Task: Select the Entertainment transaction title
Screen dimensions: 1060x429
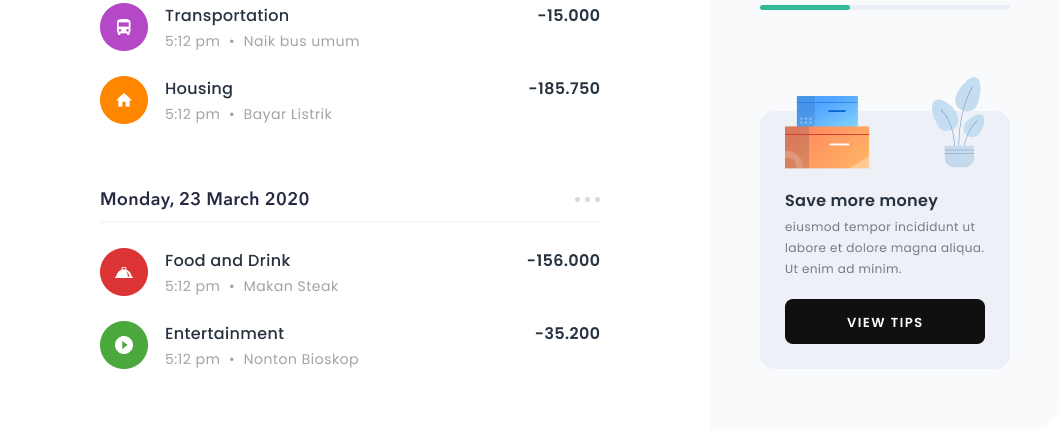Action: coord(225,334)
